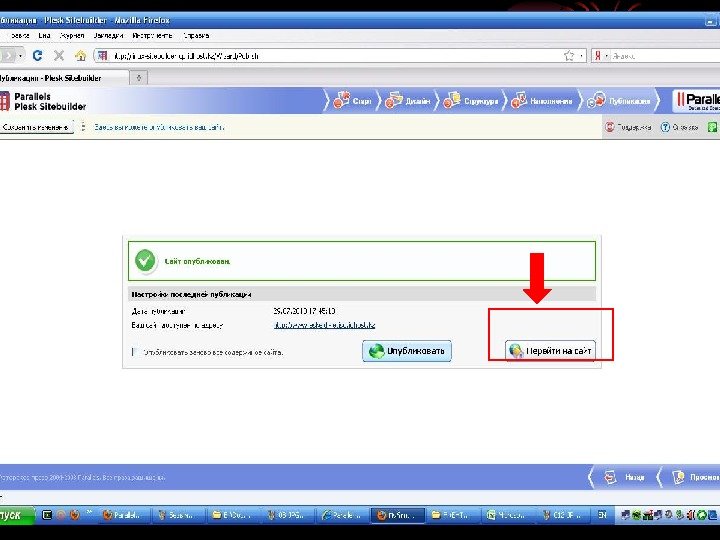
Task: Click the publication date value
Action: (304, 311)
